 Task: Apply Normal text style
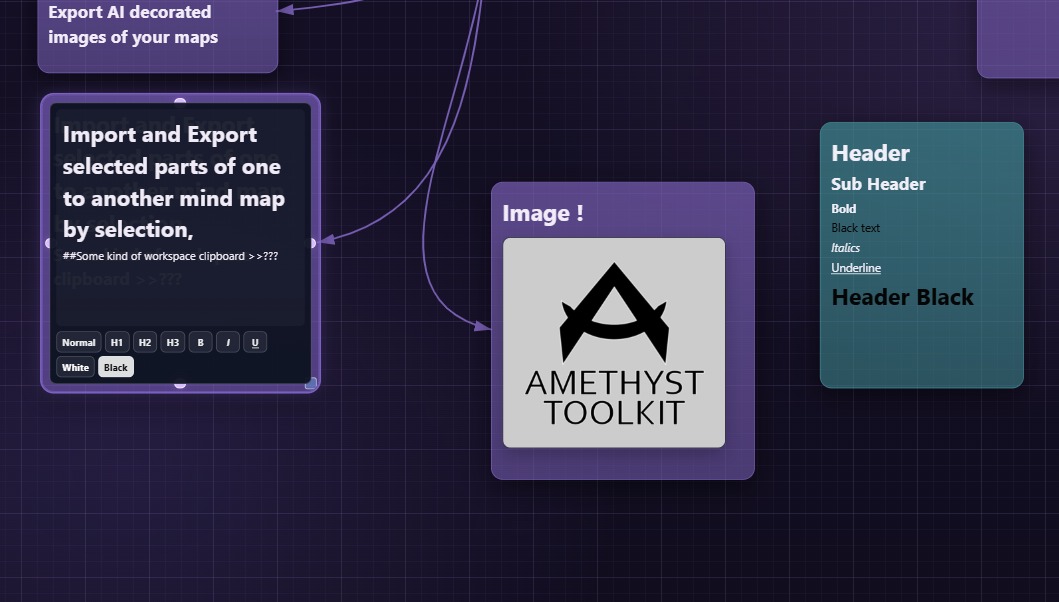(x=78, y=343)
